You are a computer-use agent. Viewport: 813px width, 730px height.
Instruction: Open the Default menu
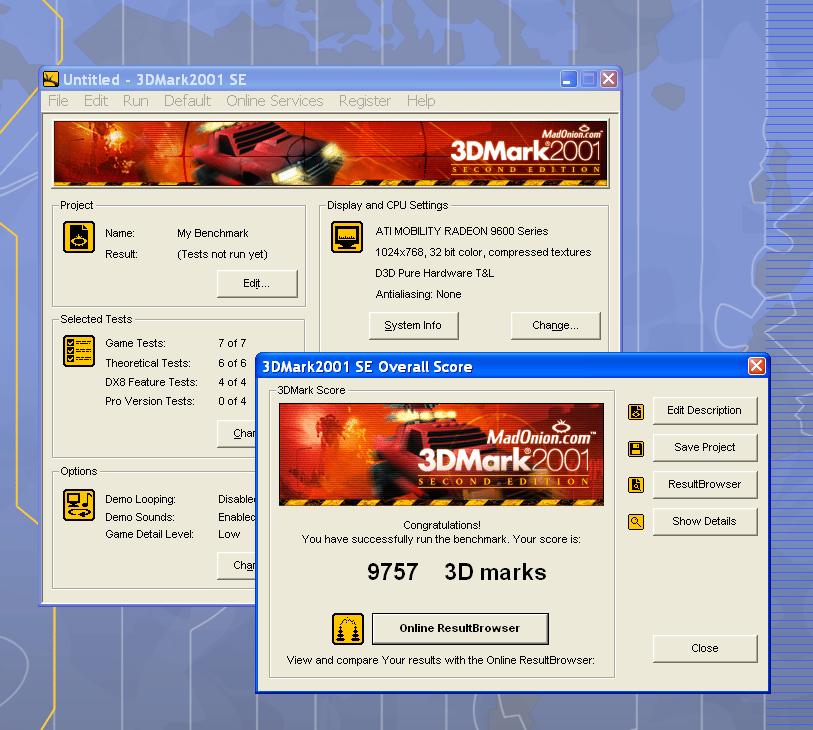click(x=187, y=101)
